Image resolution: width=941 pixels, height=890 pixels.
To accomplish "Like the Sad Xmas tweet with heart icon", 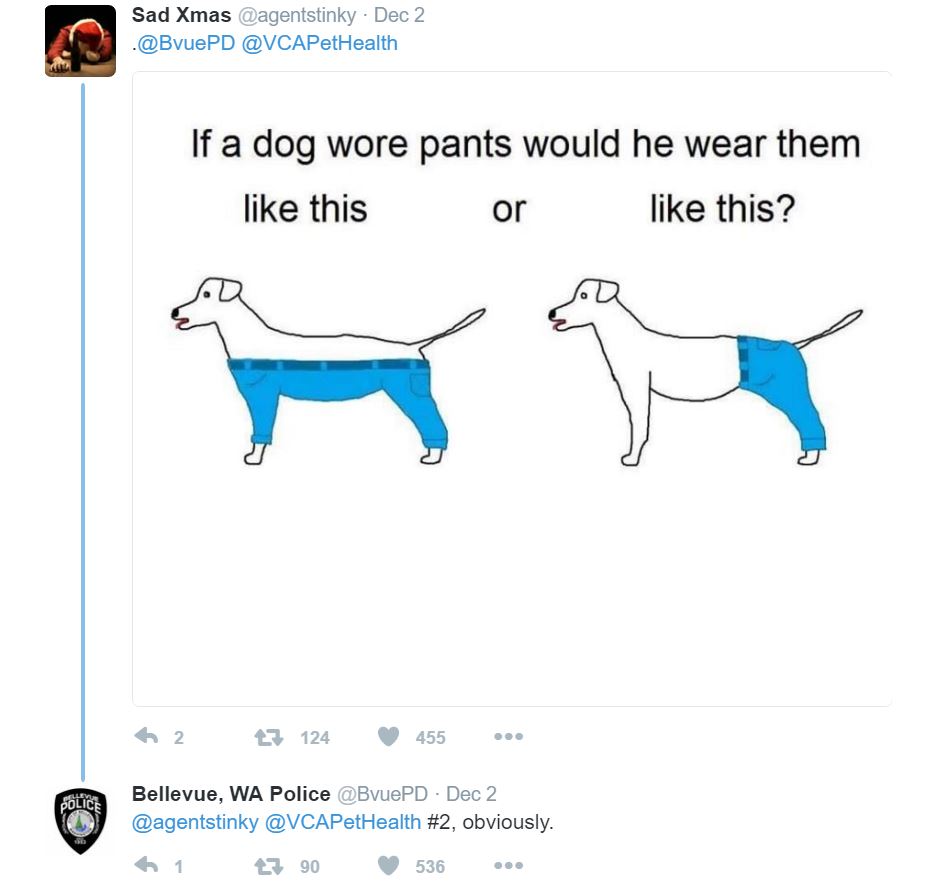I will [388, 736].
